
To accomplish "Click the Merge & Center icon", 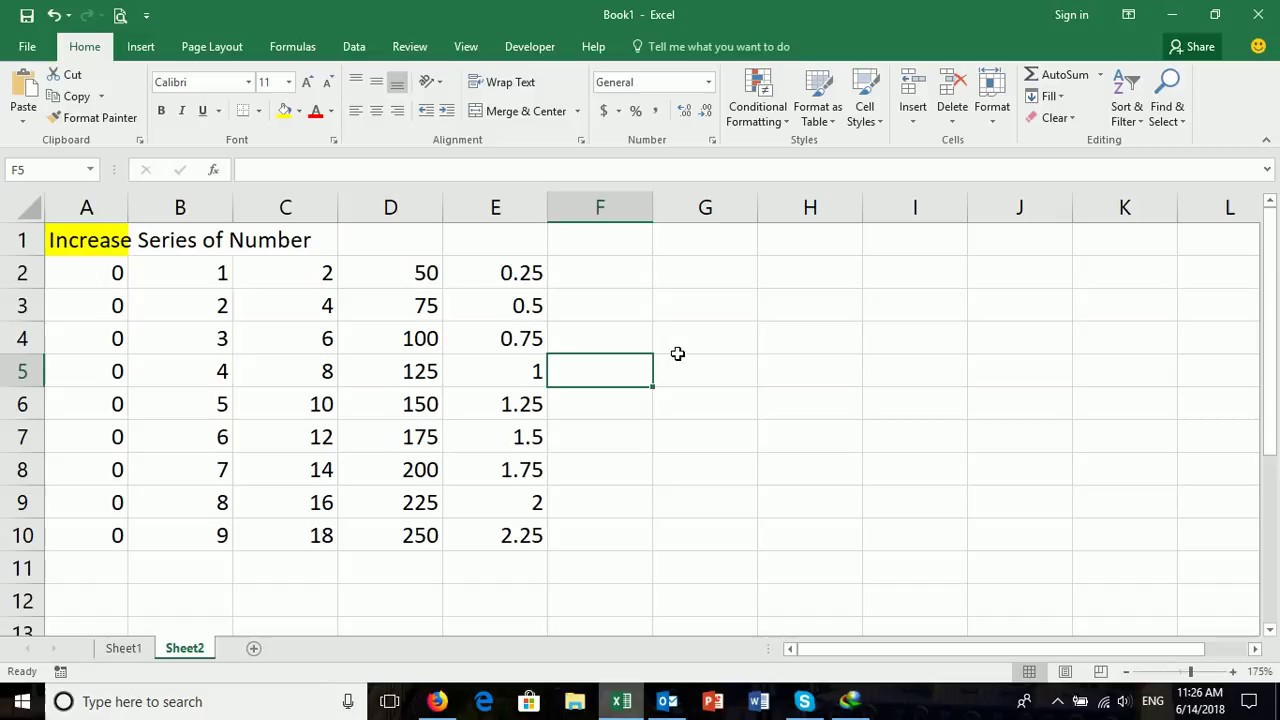I will pos(476,111).
